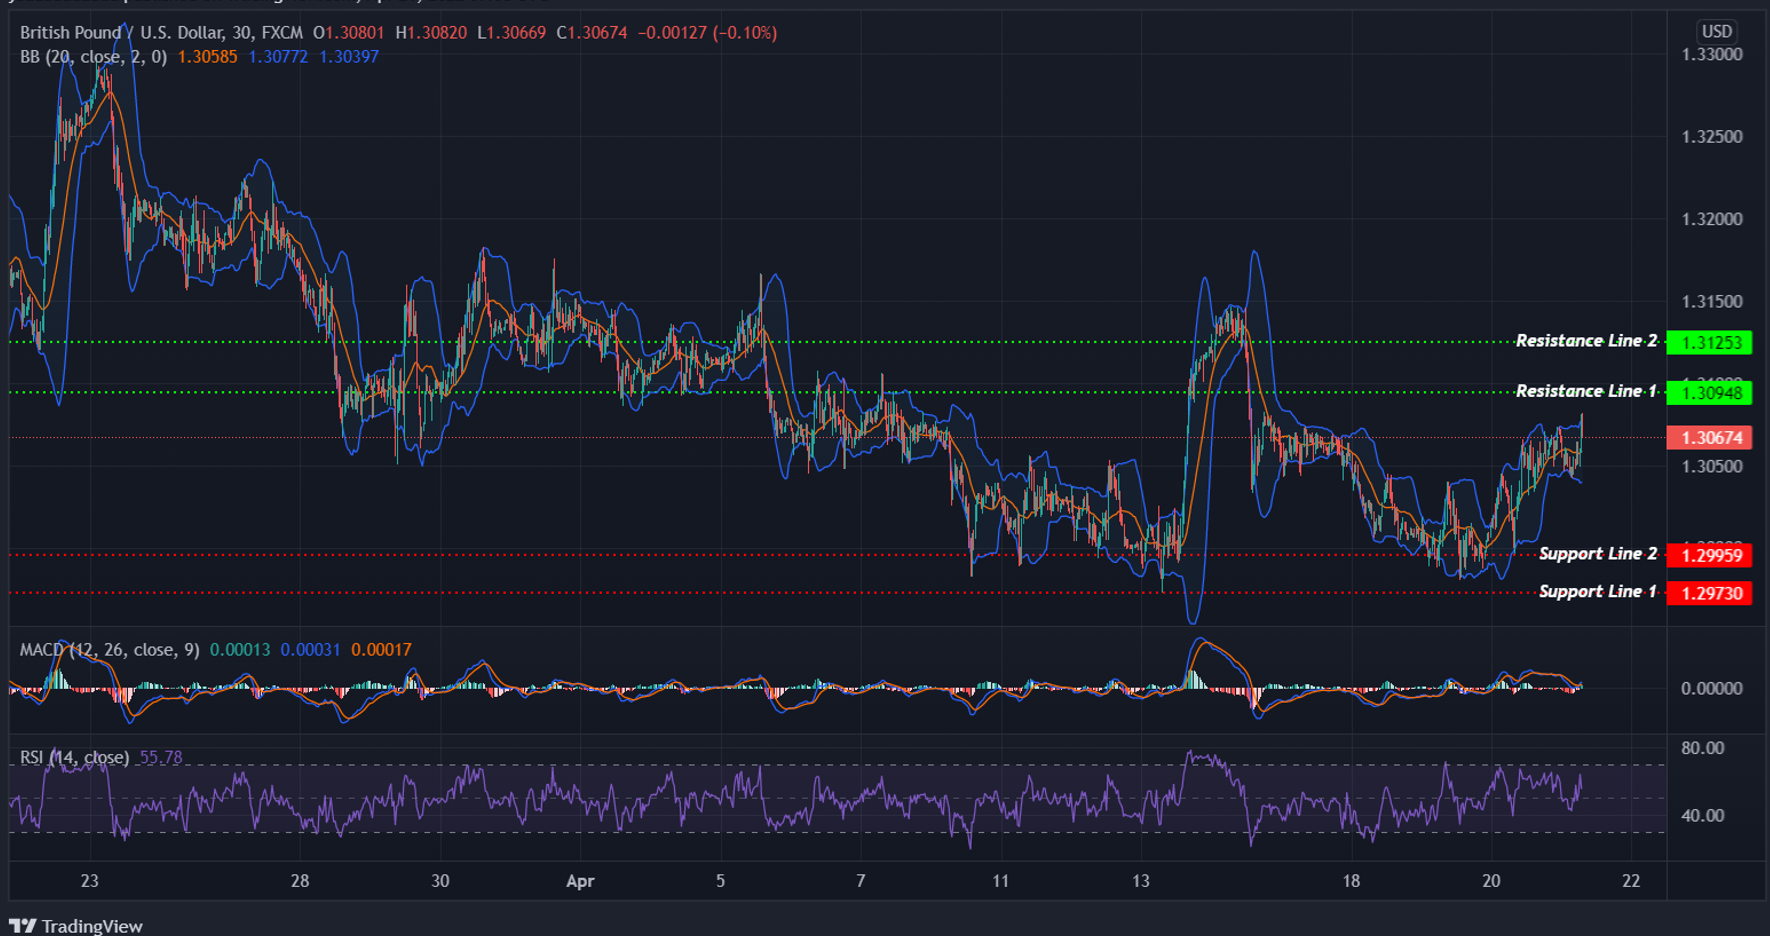Viewport: 1770px width, 936px height.
Task: Click the Support Line 2 text label
Action: click(1597, 553)
